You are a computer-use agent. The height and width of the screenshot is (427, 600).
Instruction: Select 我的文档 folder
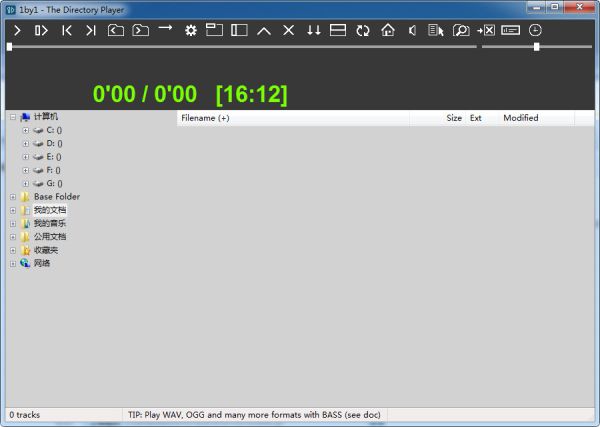click(x=50, y=210)
